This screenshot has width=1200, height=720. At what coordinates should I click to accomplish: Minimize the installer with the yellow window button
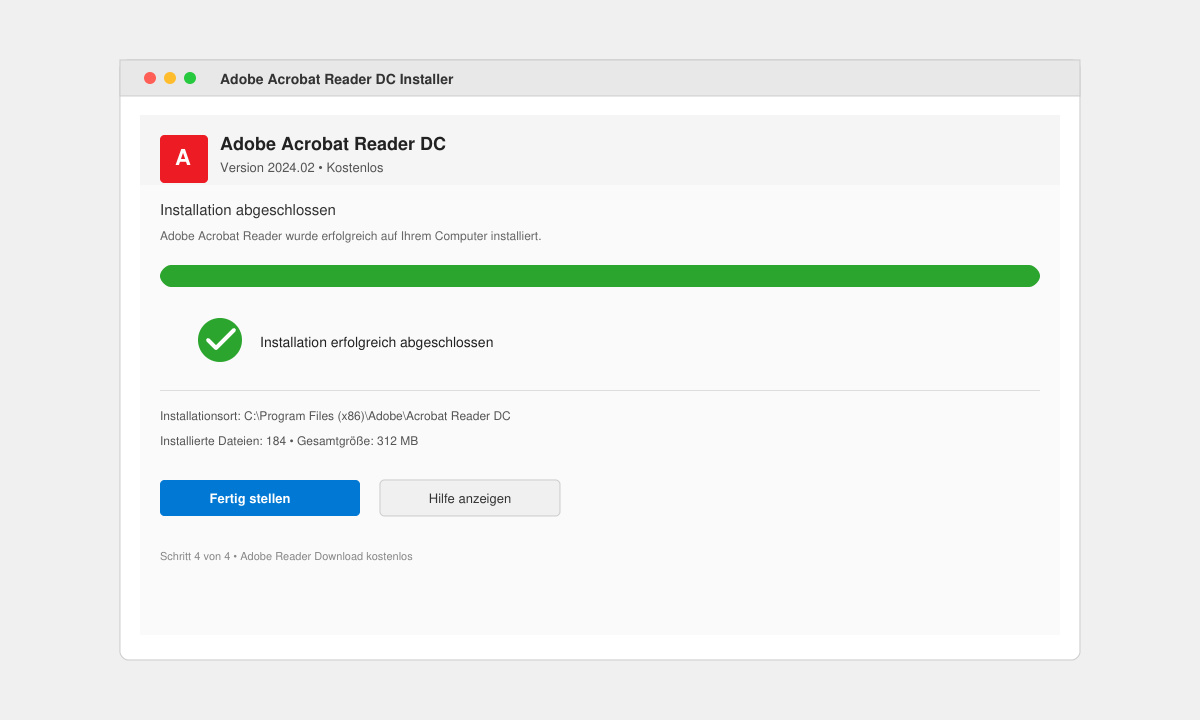(170, 78)
